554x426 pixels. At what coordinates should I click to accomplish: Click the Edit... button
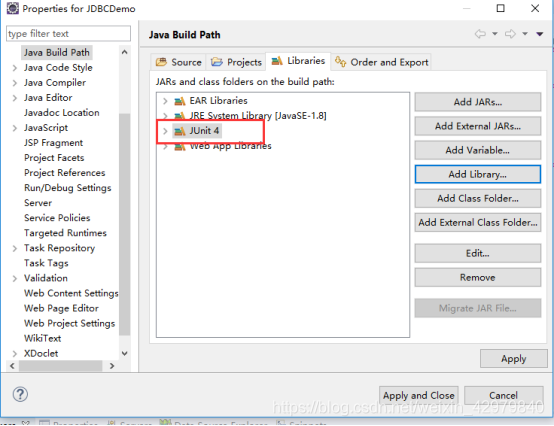point(478,253)
